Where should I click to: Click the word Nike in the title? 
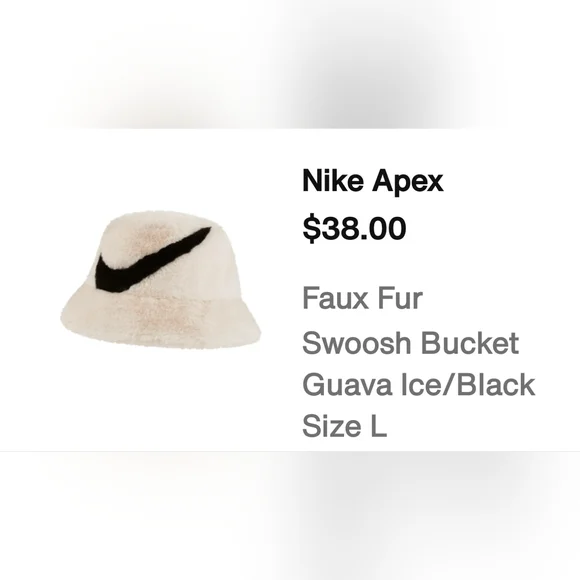(333, 181)
